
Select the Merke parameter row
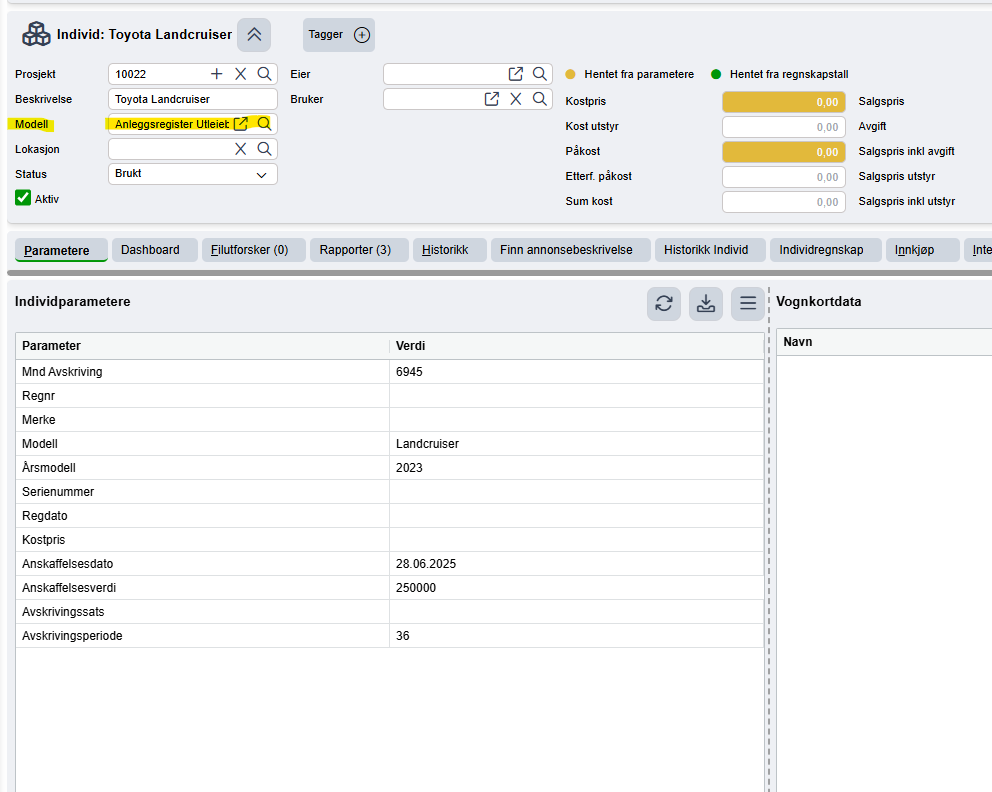click(x=390, y=420)
